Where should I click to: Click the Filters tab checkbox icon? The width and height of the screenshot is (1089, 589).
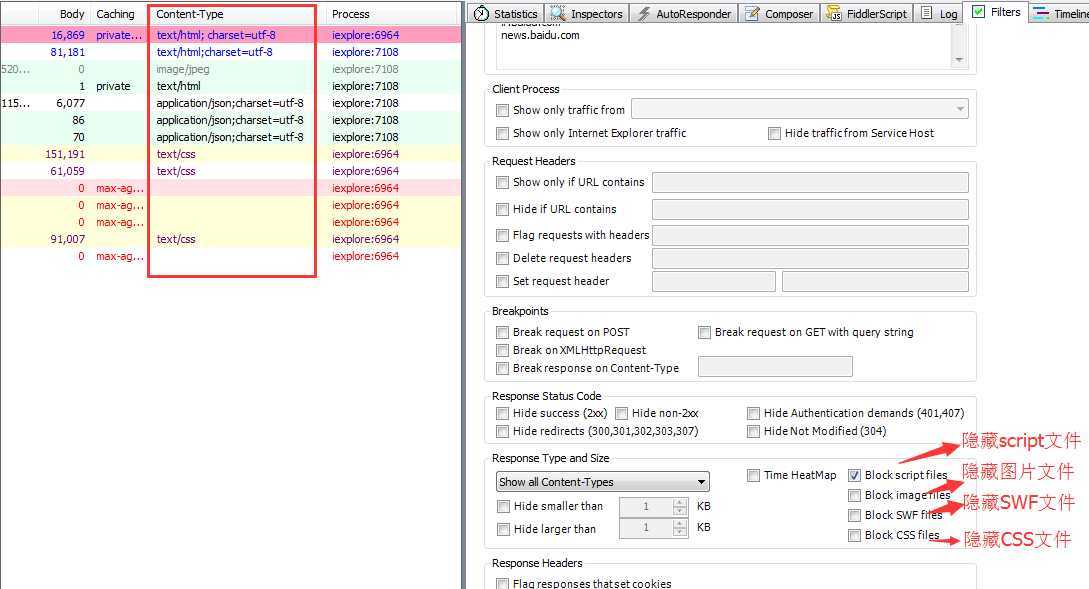coord(978,12)
